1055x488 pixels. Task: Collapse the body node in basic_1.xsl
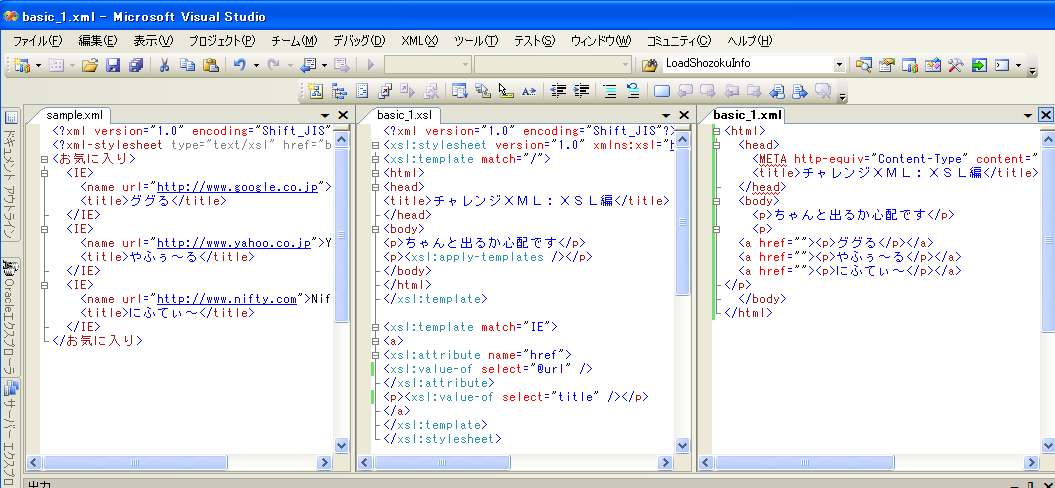coord(375,229)
